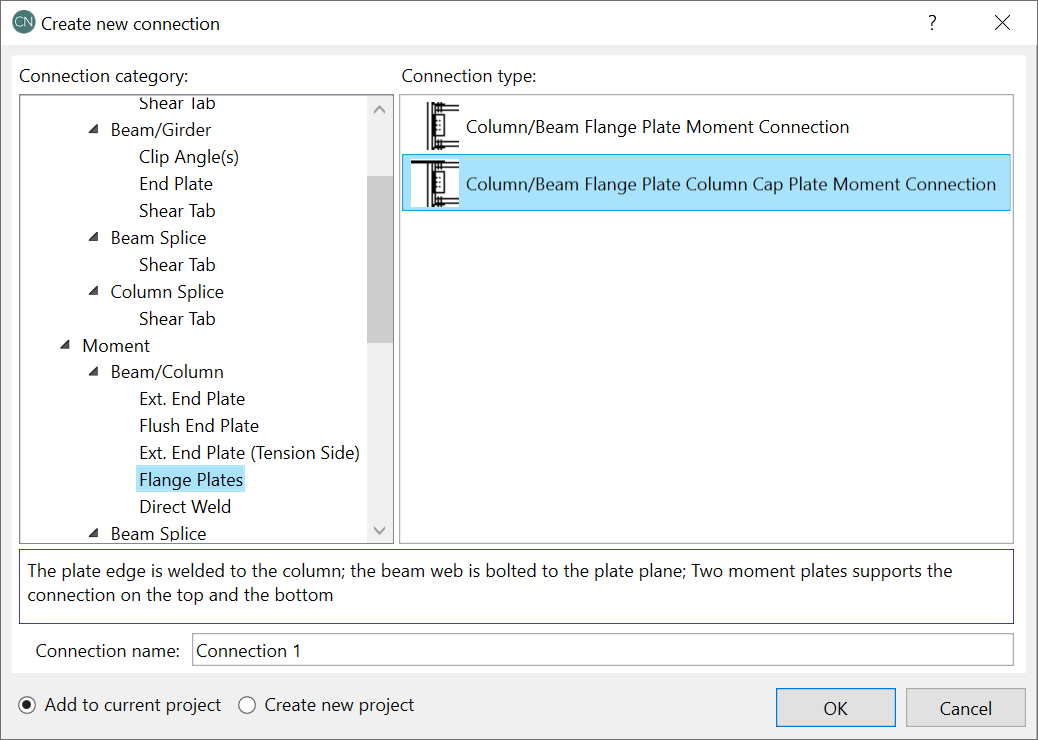Select Ext. End Plate (Tension Side) item

coord(249,453)
